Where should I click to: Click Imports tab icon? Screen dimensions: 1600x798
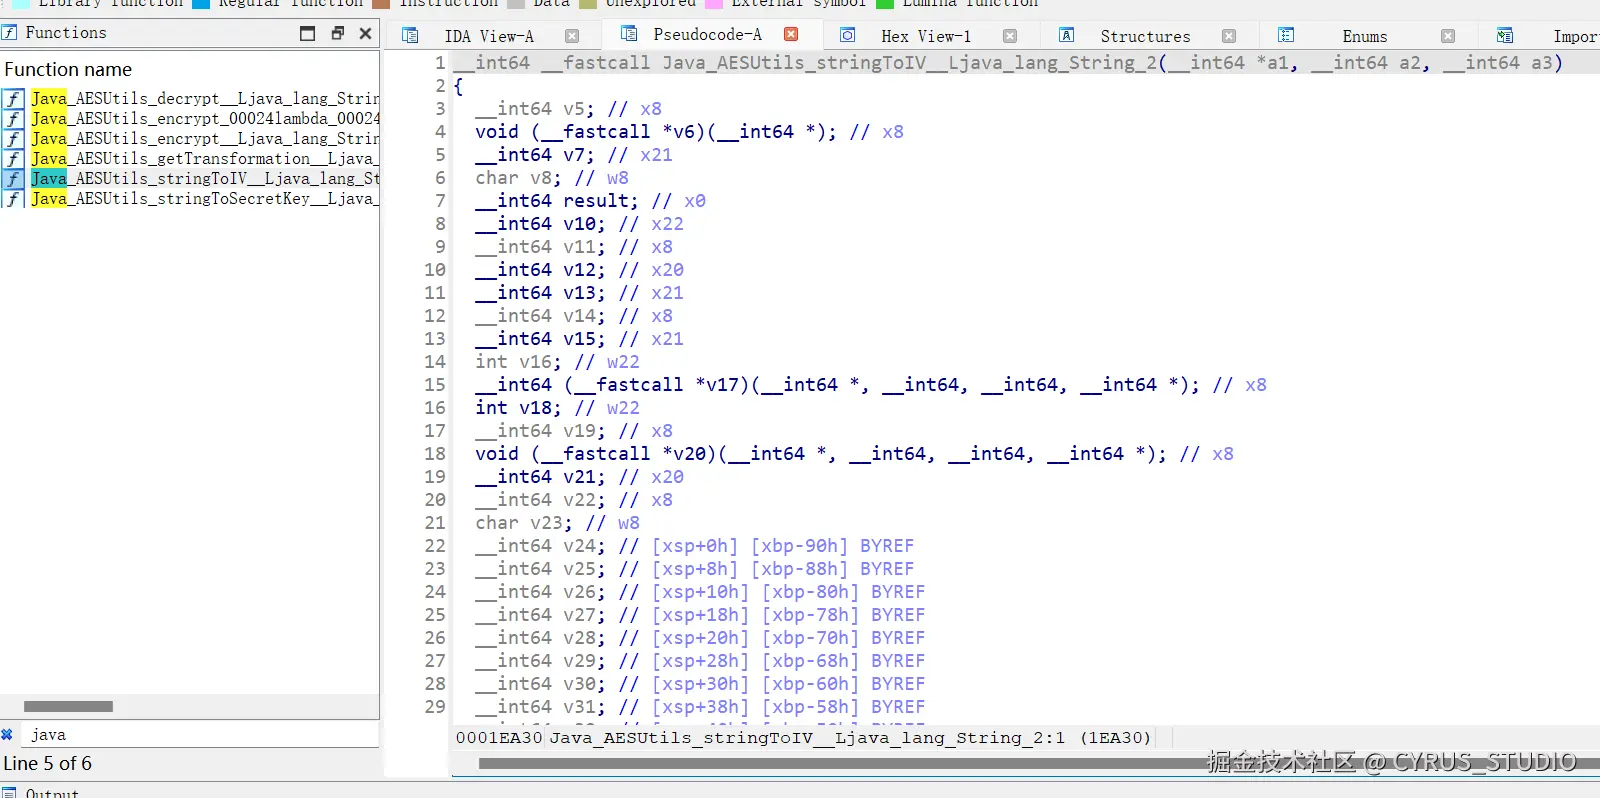click(x=1505, y=35)
